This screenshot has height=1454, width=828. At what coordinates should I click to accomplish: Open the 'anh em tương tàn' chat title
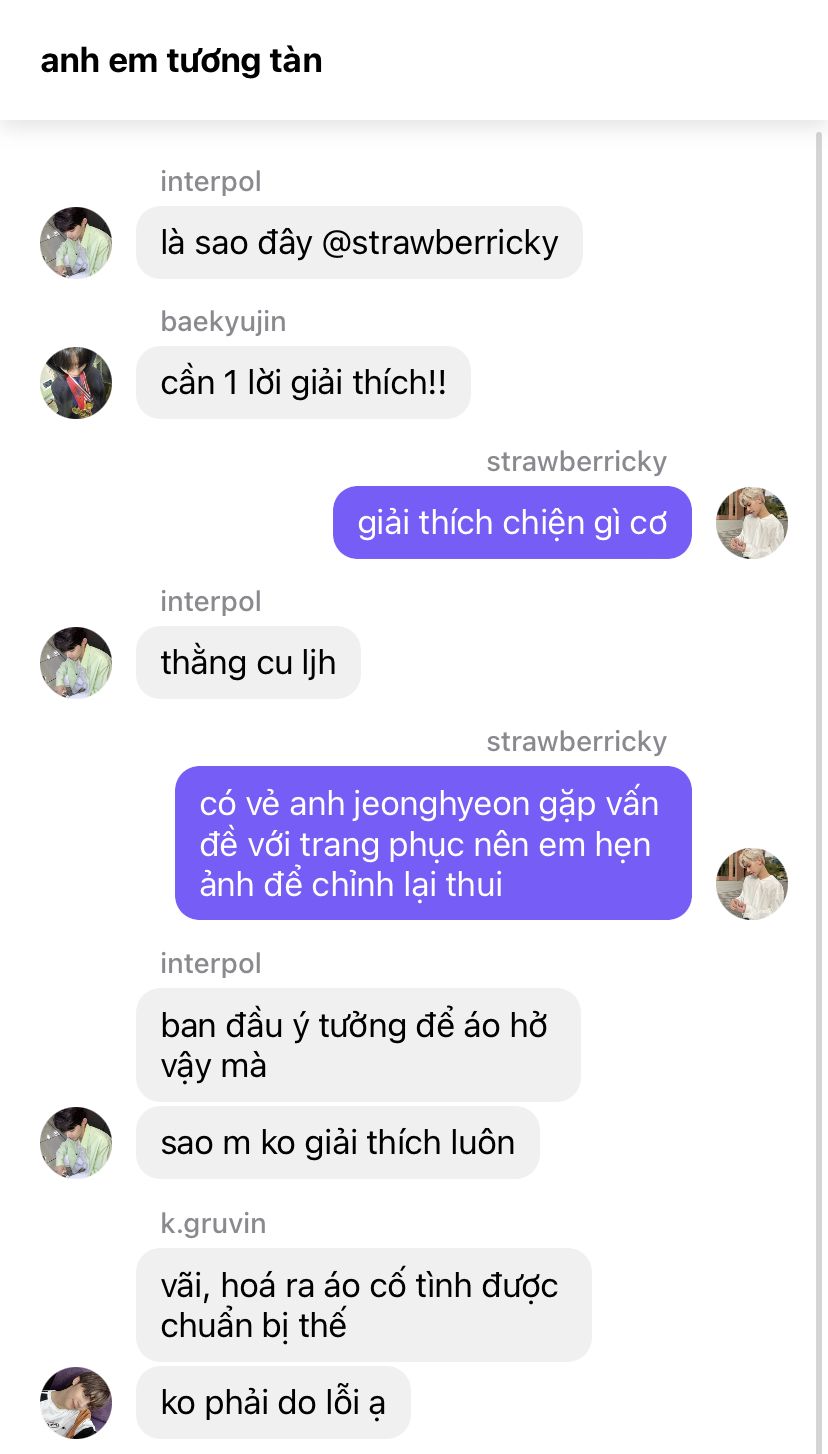[181, 61]
